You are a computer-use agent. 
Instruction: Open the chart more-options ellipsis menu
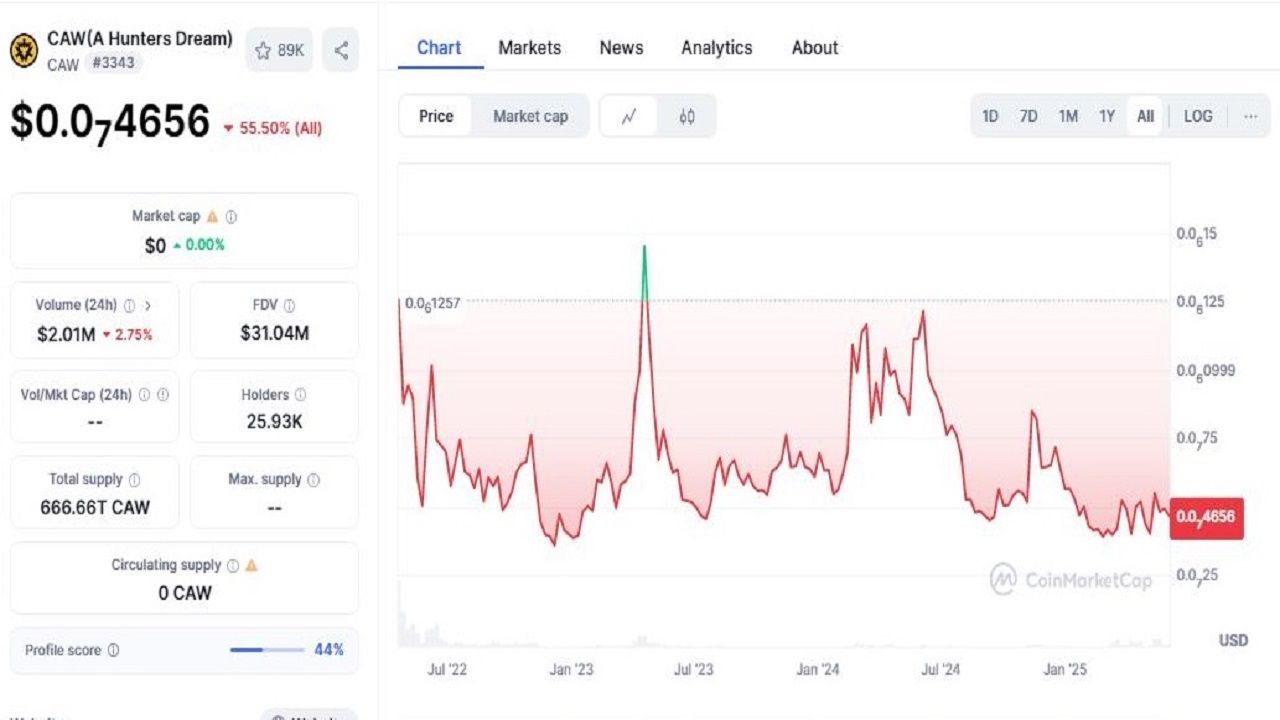click(x=1250, y=116)
